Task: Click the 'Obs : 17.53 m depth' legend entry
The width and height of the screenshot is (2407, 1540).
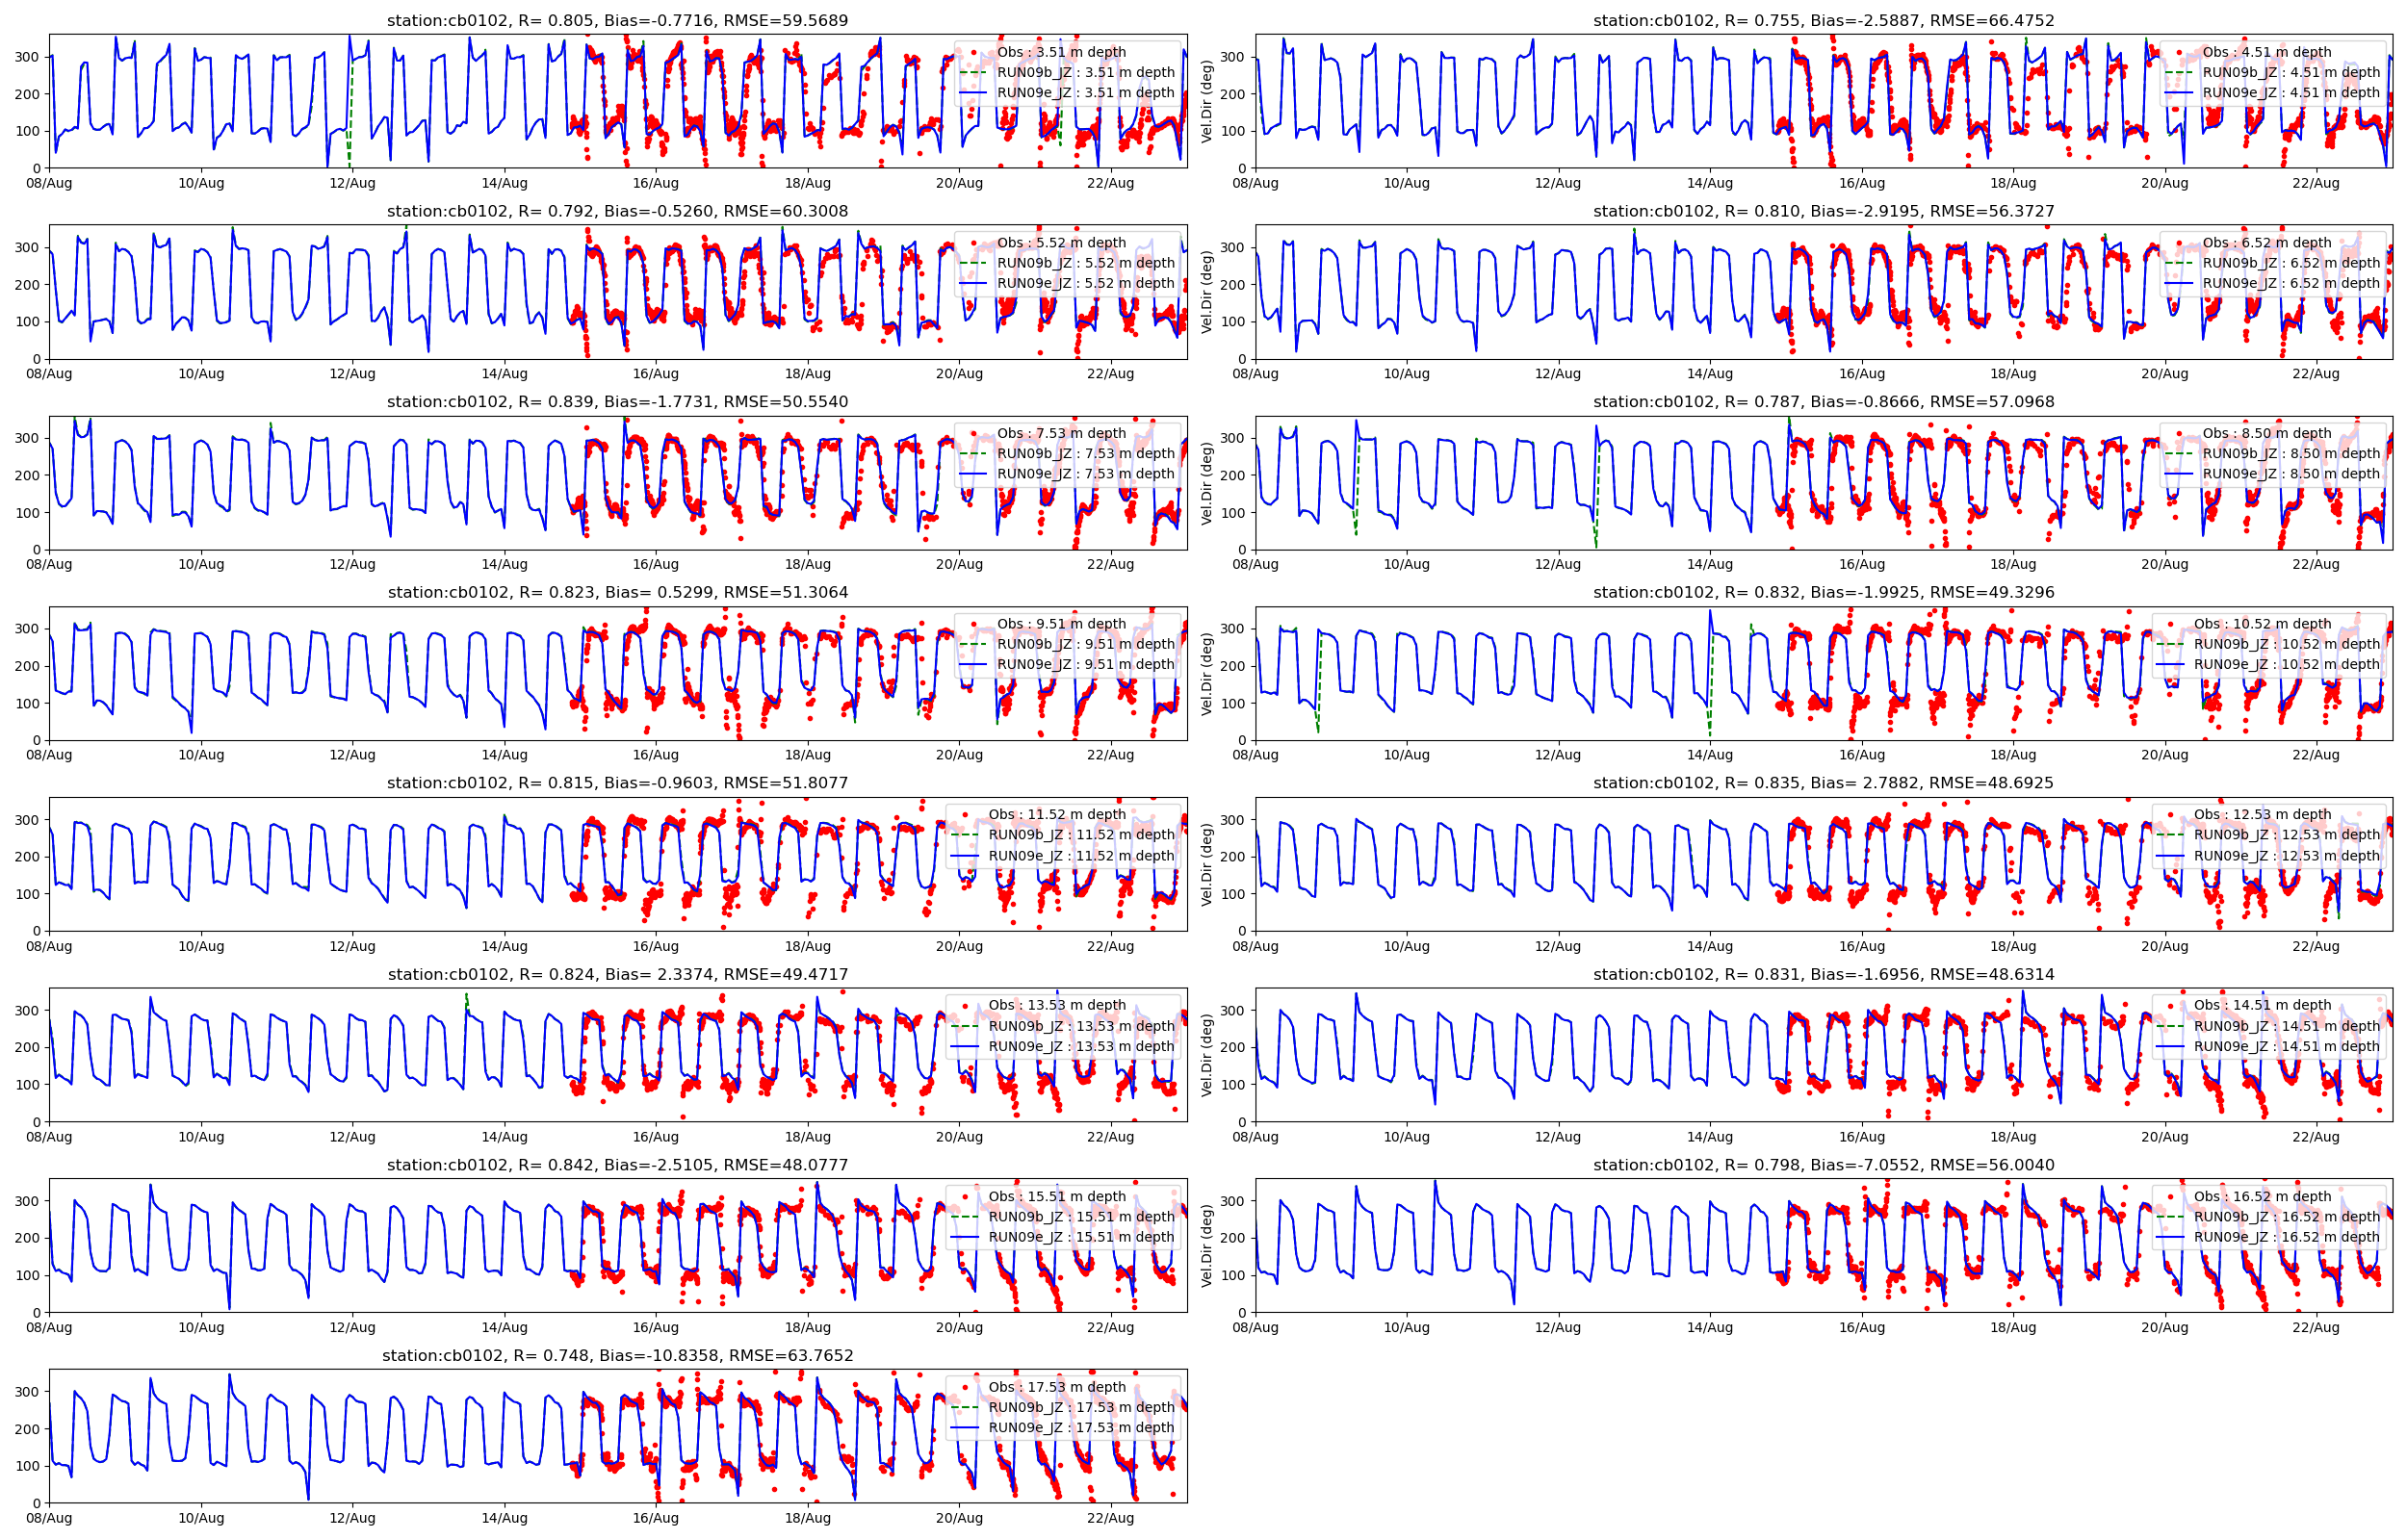Action: [1056, 1387]
